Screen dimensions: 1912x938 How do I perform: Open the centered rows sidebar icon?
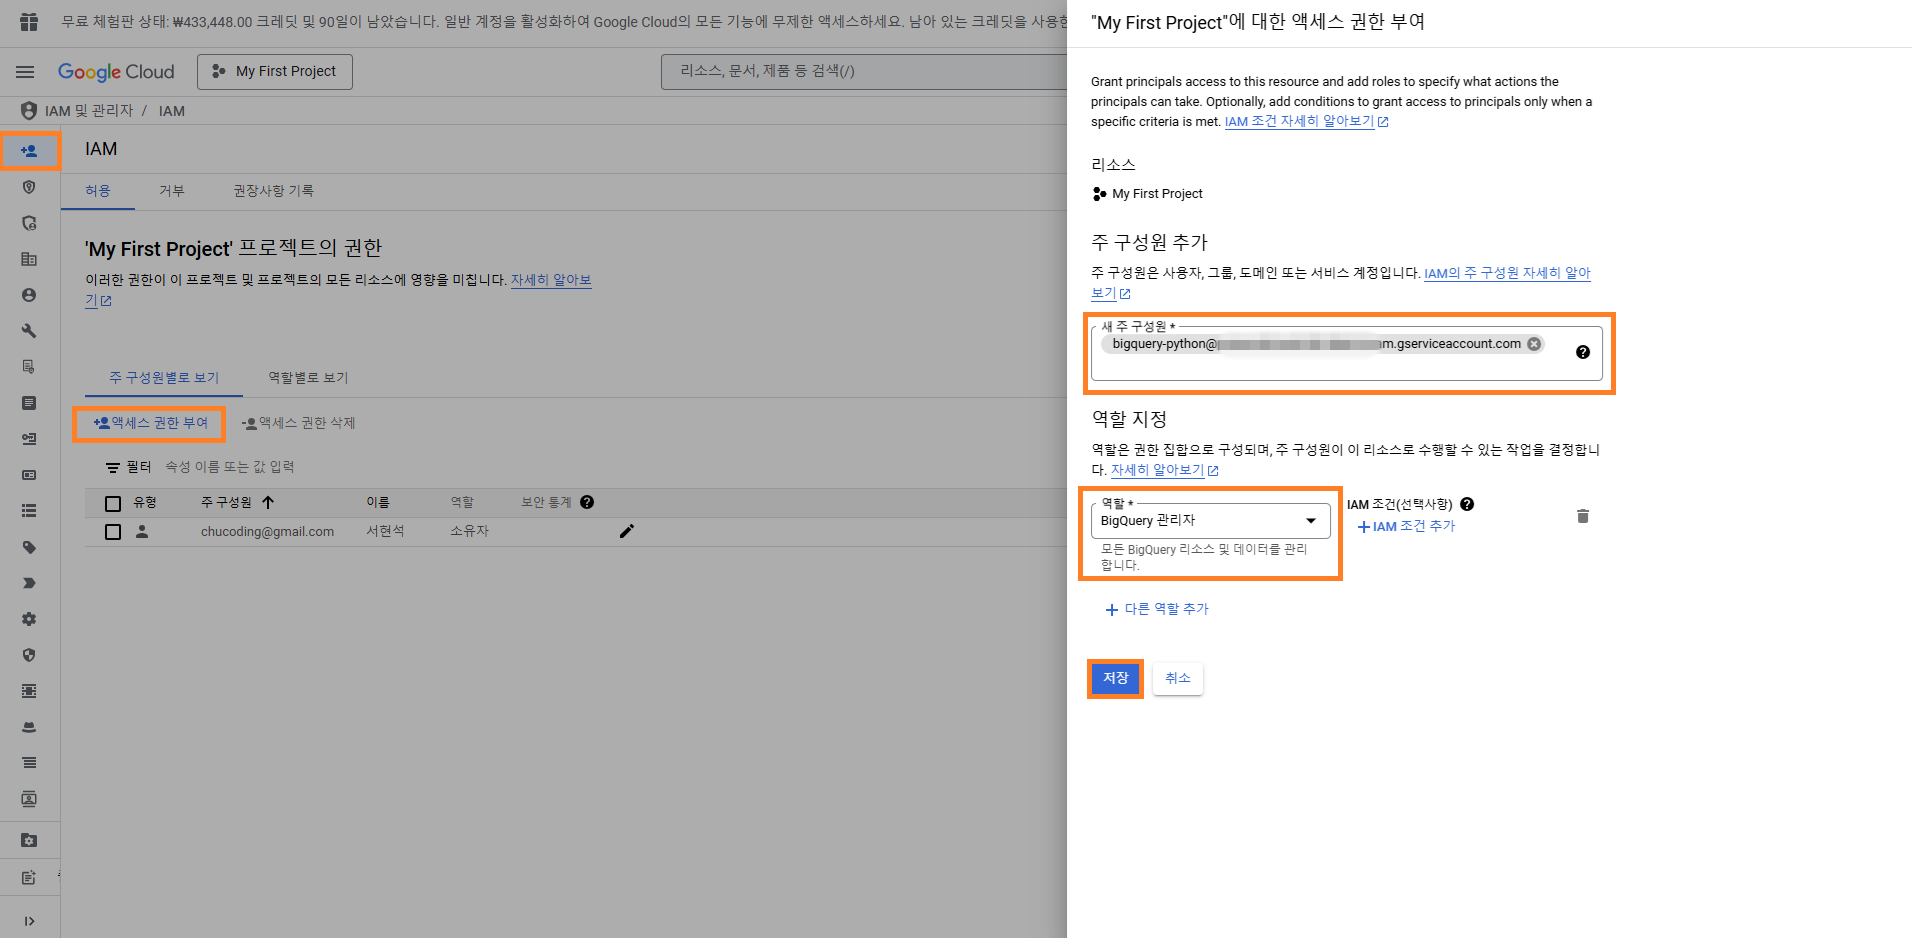(x=29, y=691)
